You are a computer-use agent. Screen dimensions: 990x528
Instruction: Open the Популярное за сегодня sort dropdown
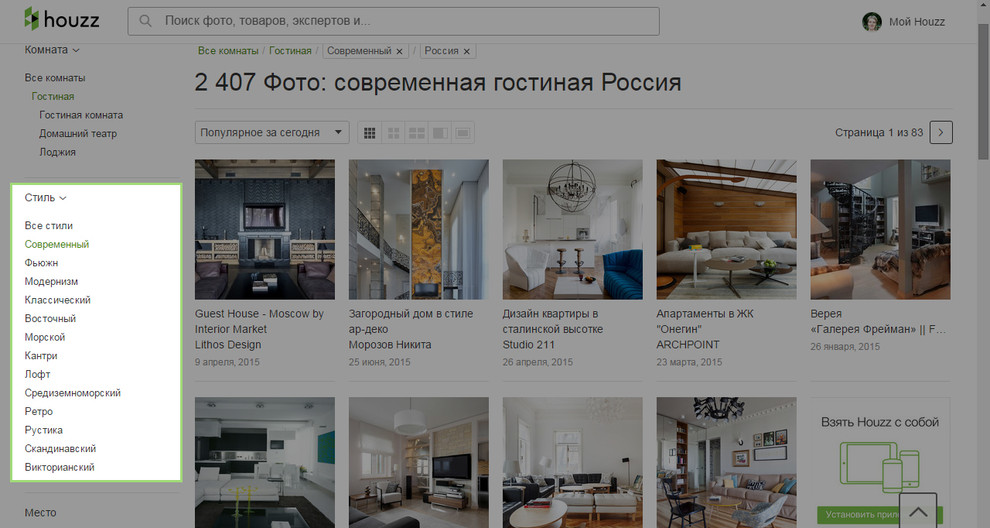coord(271,133)
